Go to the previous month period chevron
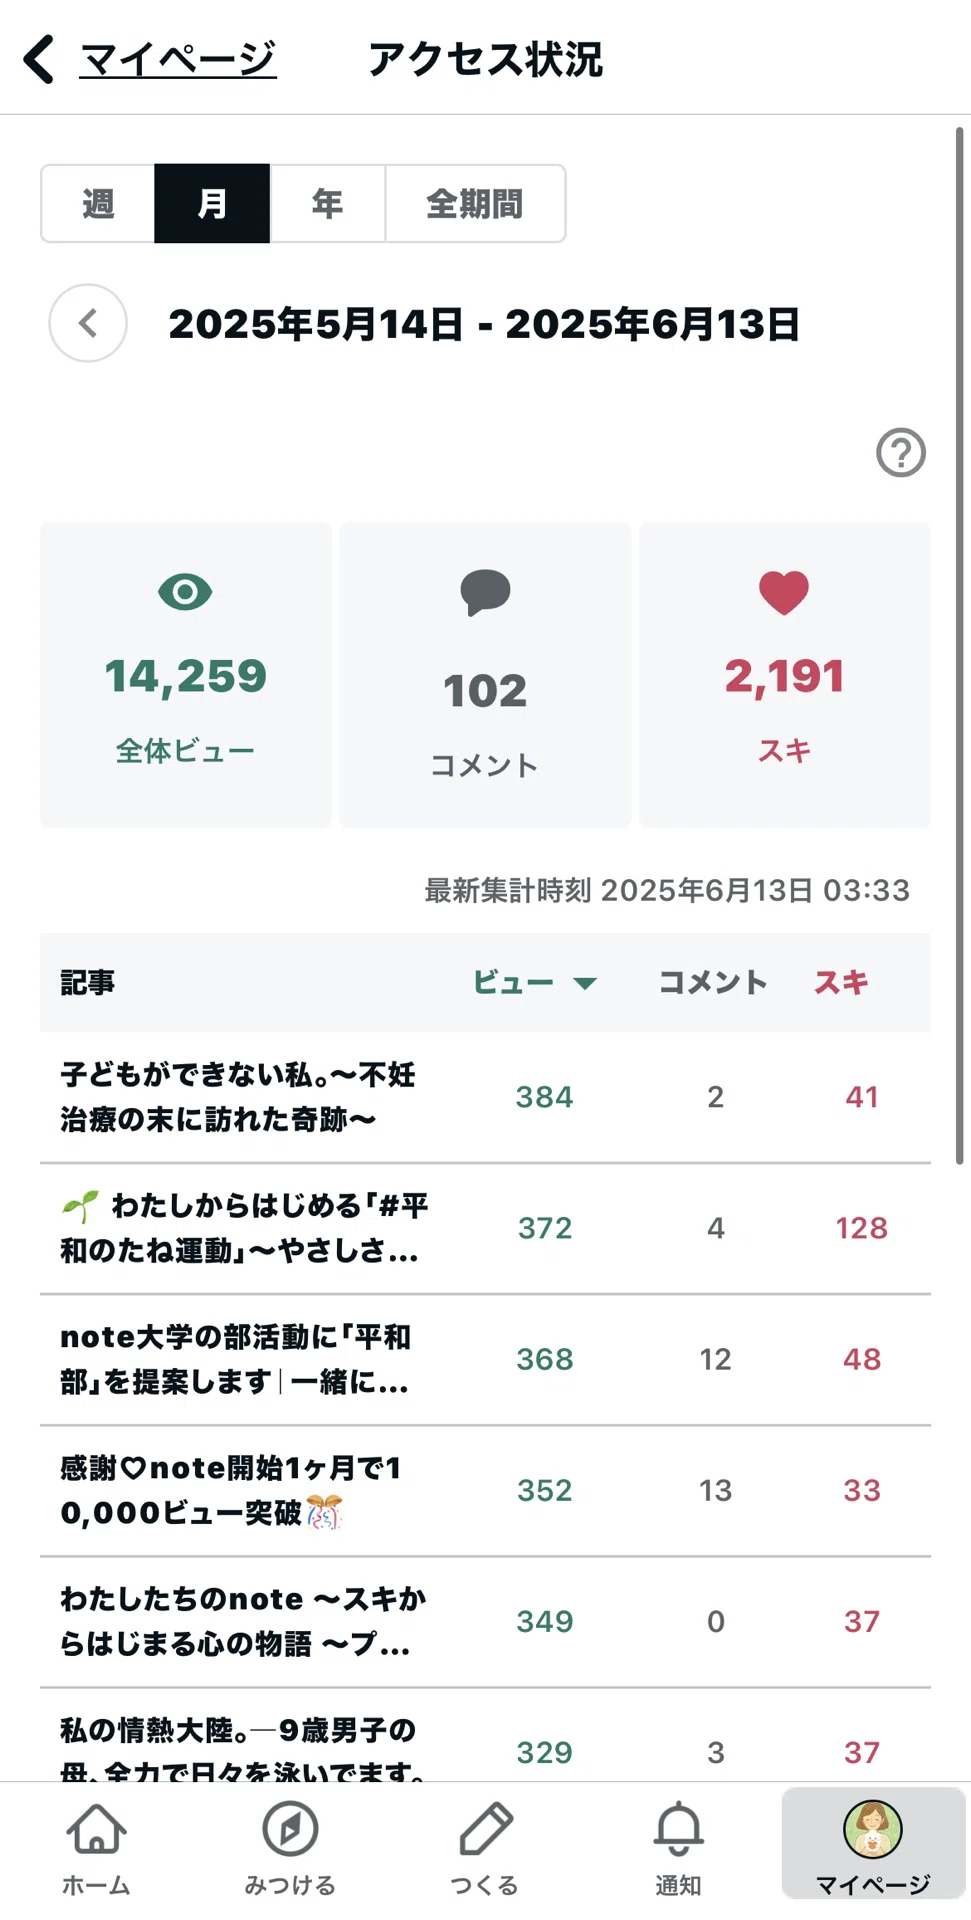Viewport: 971px width, 1920px height. tap(88, 323)
